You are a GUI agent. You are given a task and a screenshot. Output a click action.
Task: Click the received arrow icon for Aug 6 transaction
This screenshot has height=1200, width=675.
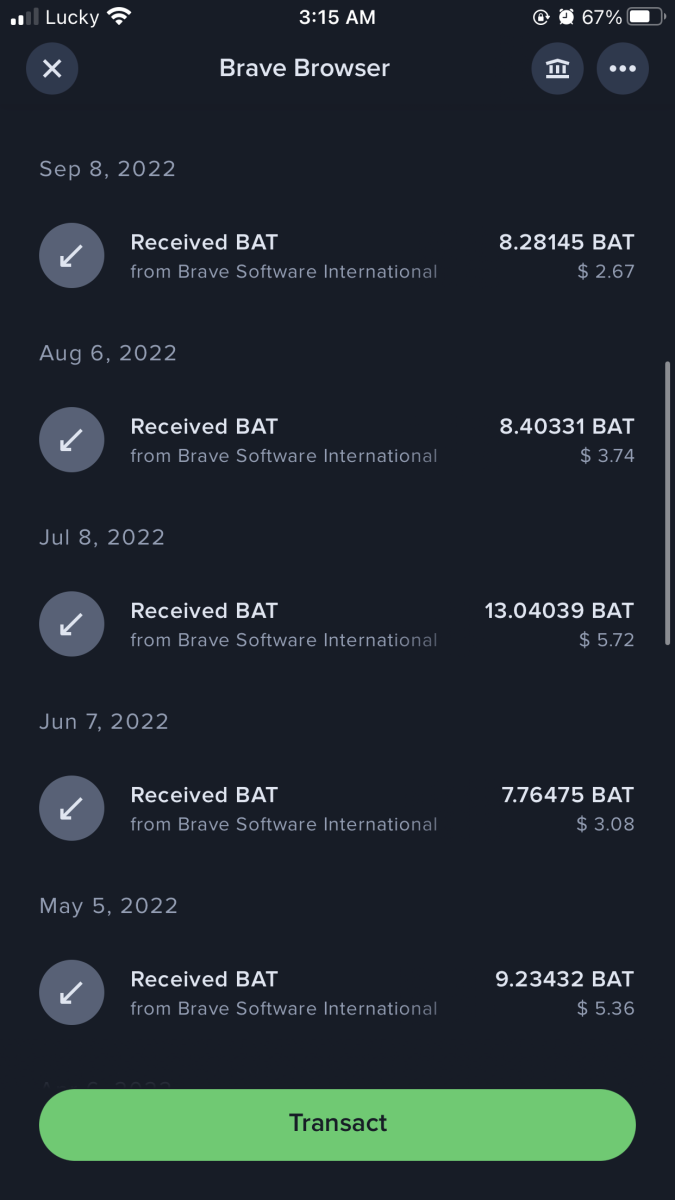(x=71, y=439)
